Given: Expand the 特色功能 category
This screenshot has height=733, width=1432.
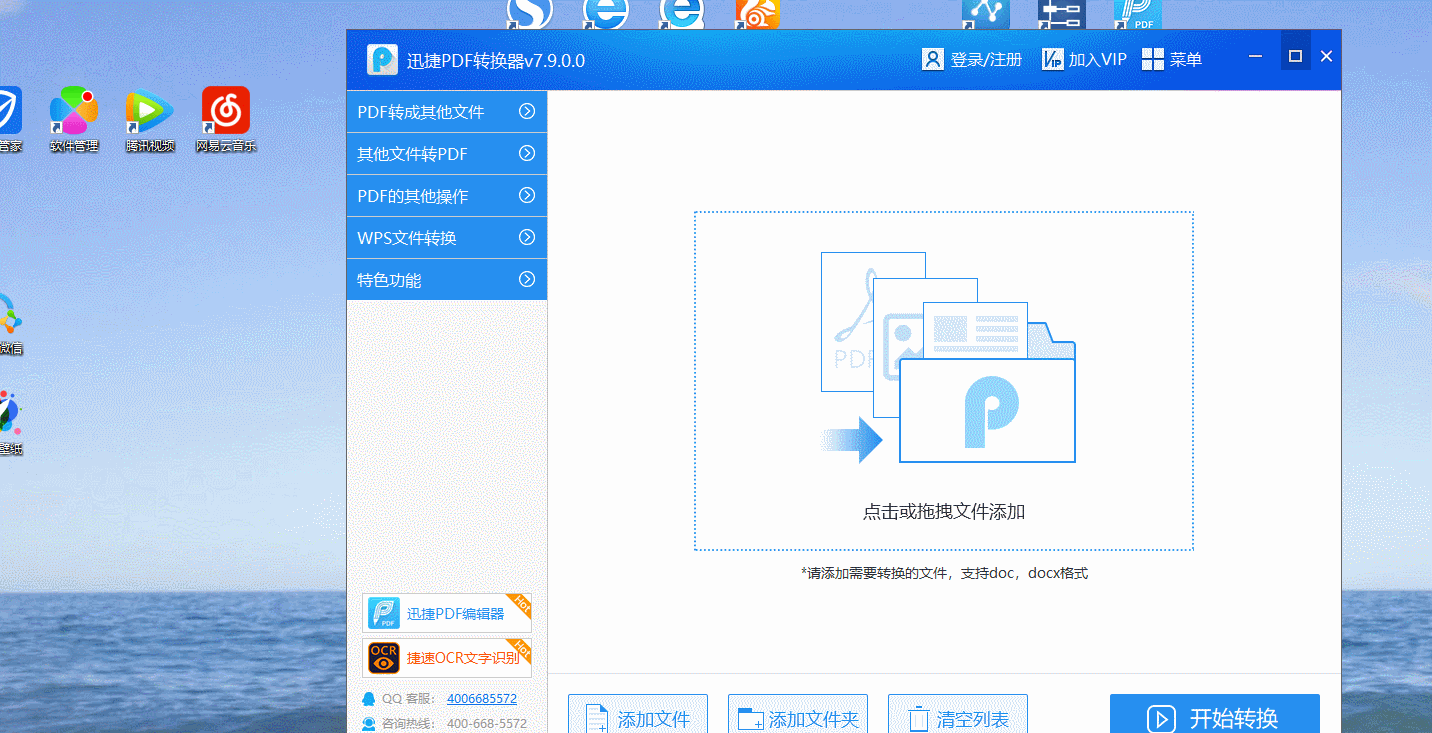Looking at the screenshot, I should (447, 280).
